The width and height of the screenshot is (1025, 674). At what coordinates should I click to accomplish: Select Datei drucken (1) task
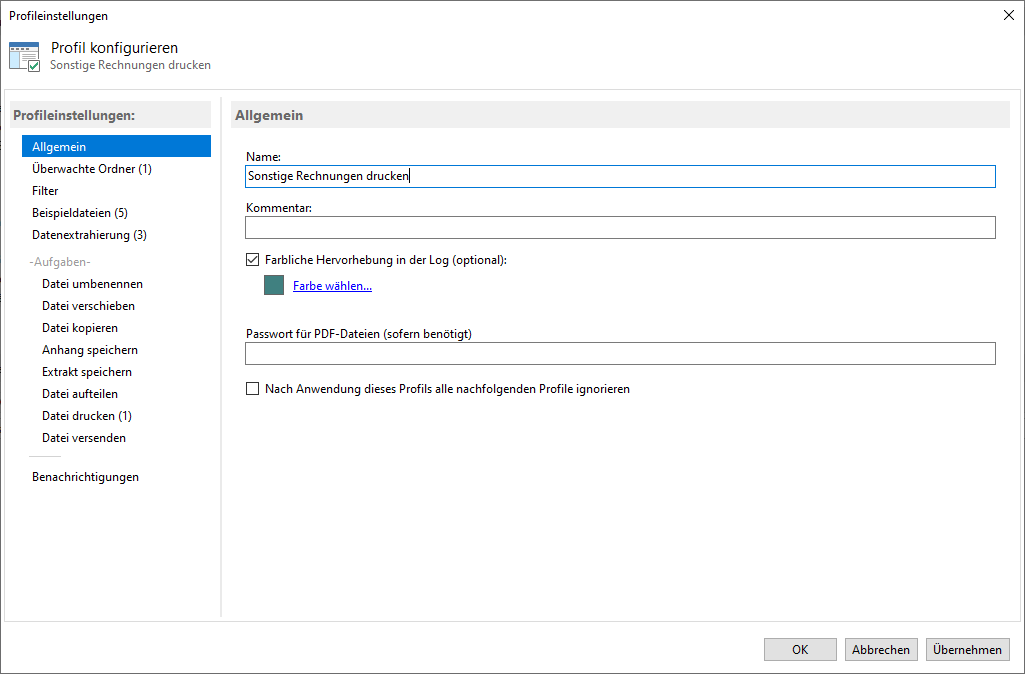pyautogui.click(x=87, y=416)
